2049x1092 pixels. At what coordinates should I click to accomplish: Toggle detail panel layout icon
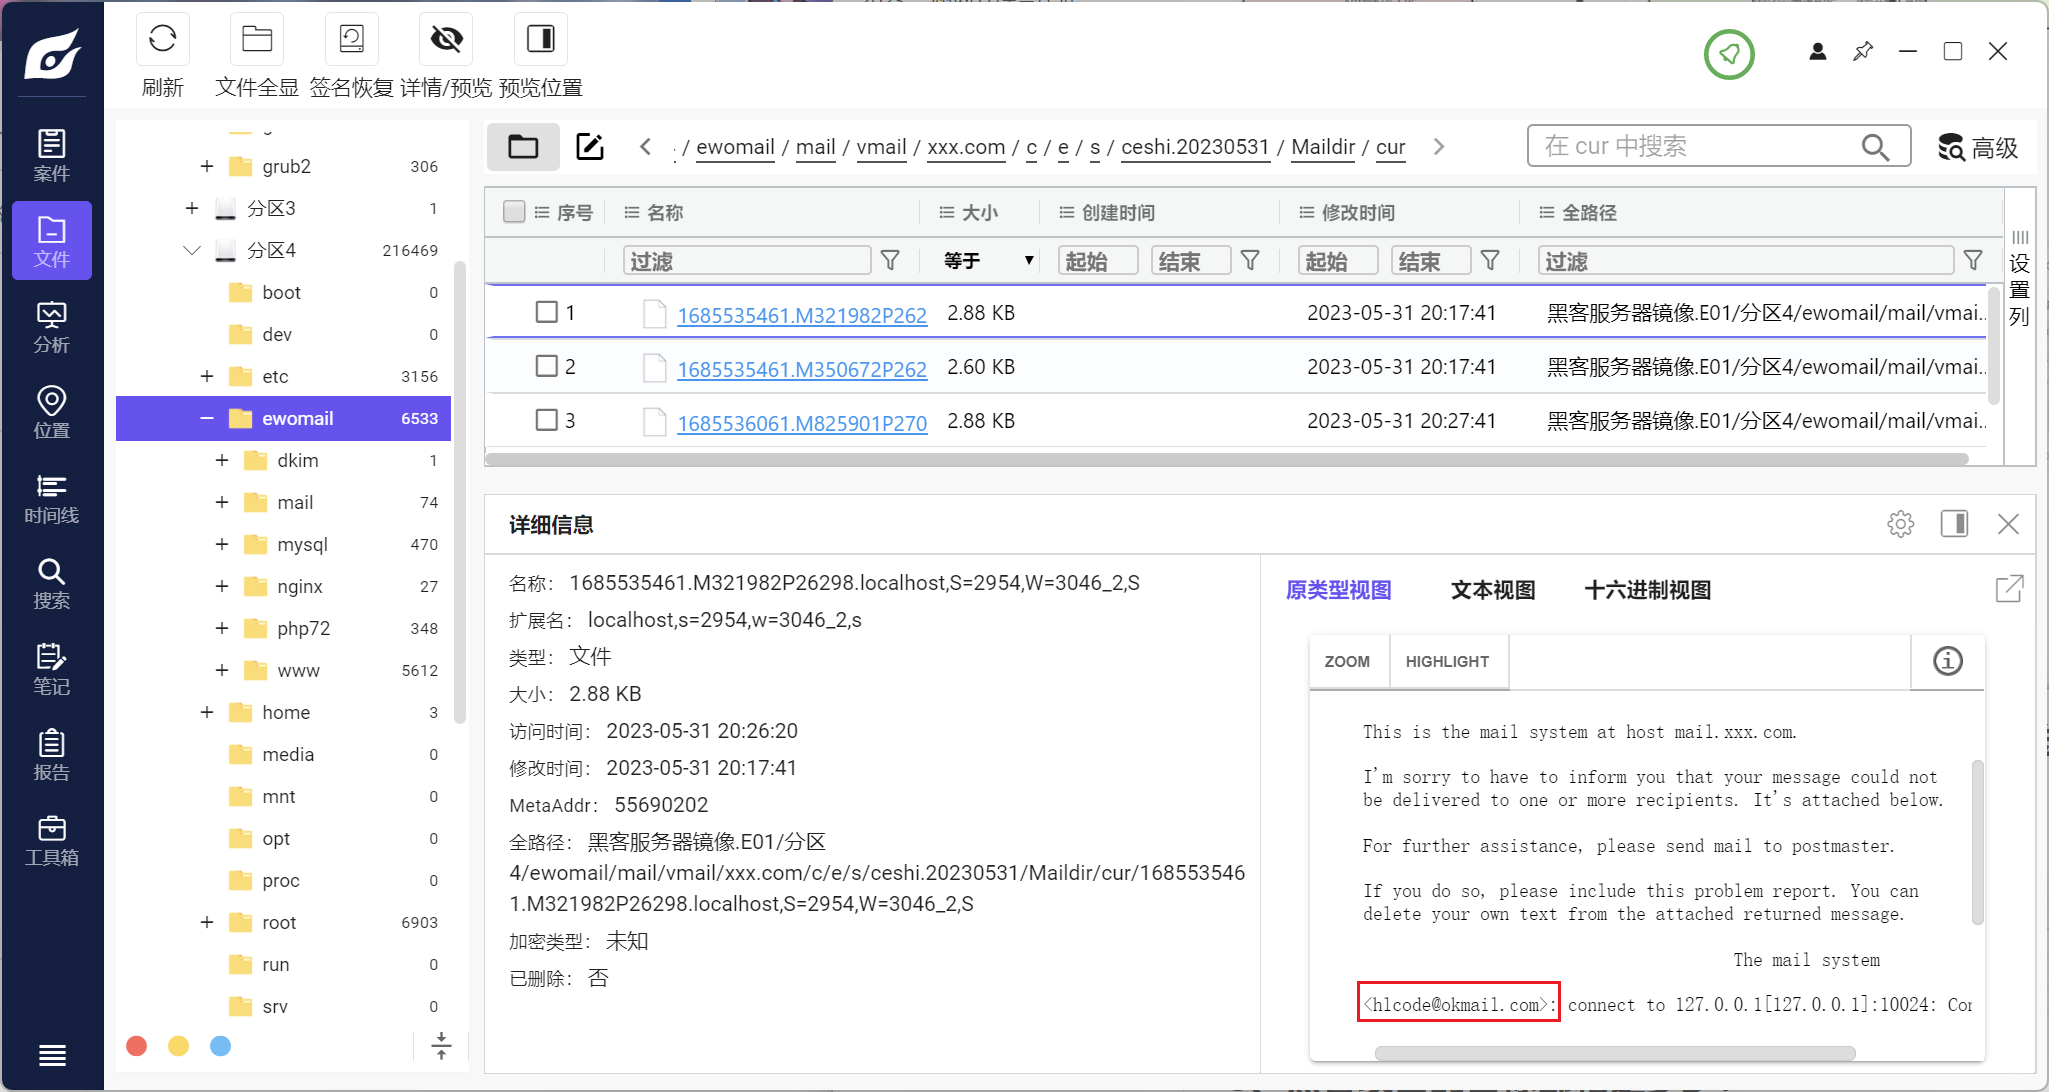click(1954, 523)
